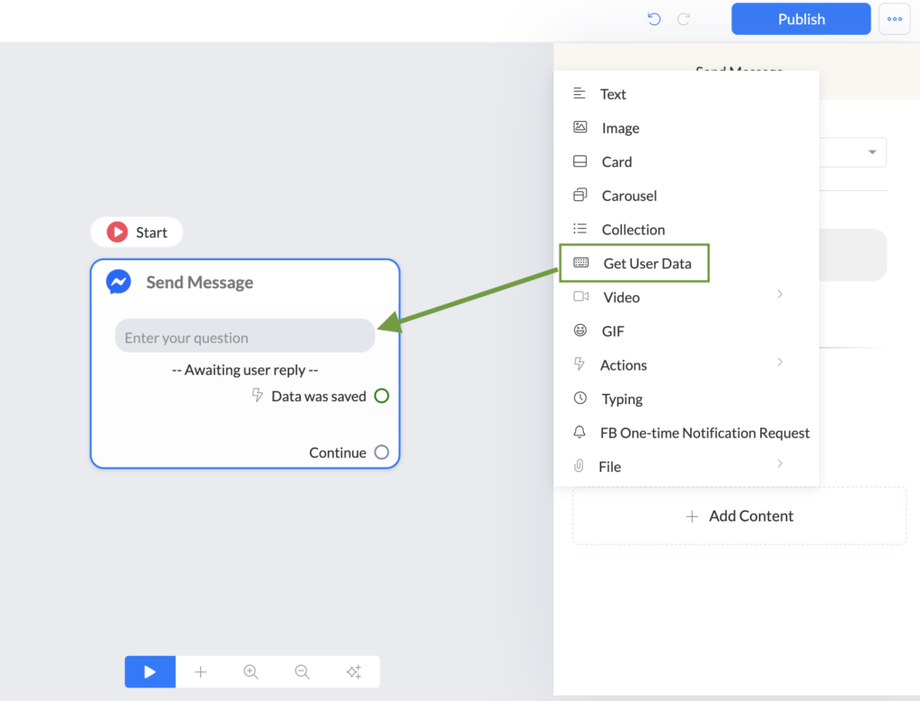Image resolution: width=920 pixels, height=701 pixels.
Task: Click the zoom out magnifier icon
Action: [x=302, y=672]
